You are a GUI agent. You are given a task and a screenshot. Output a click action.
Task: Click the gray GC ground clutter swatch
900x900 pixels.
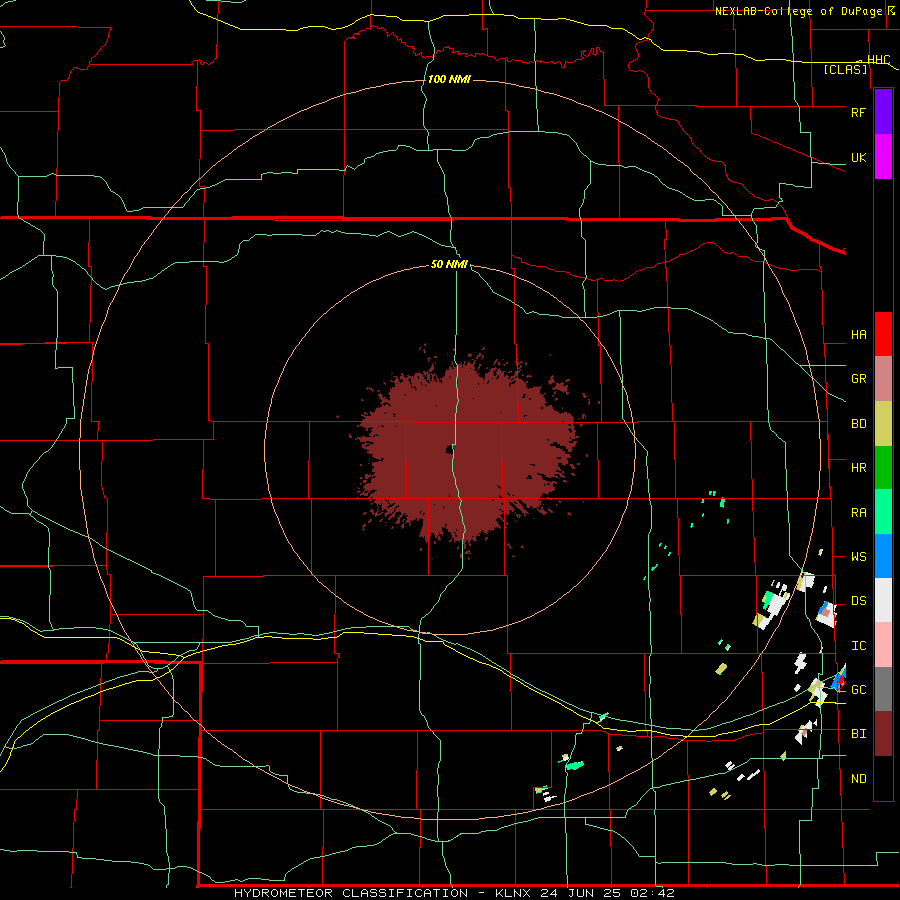(x=883, y=689)
